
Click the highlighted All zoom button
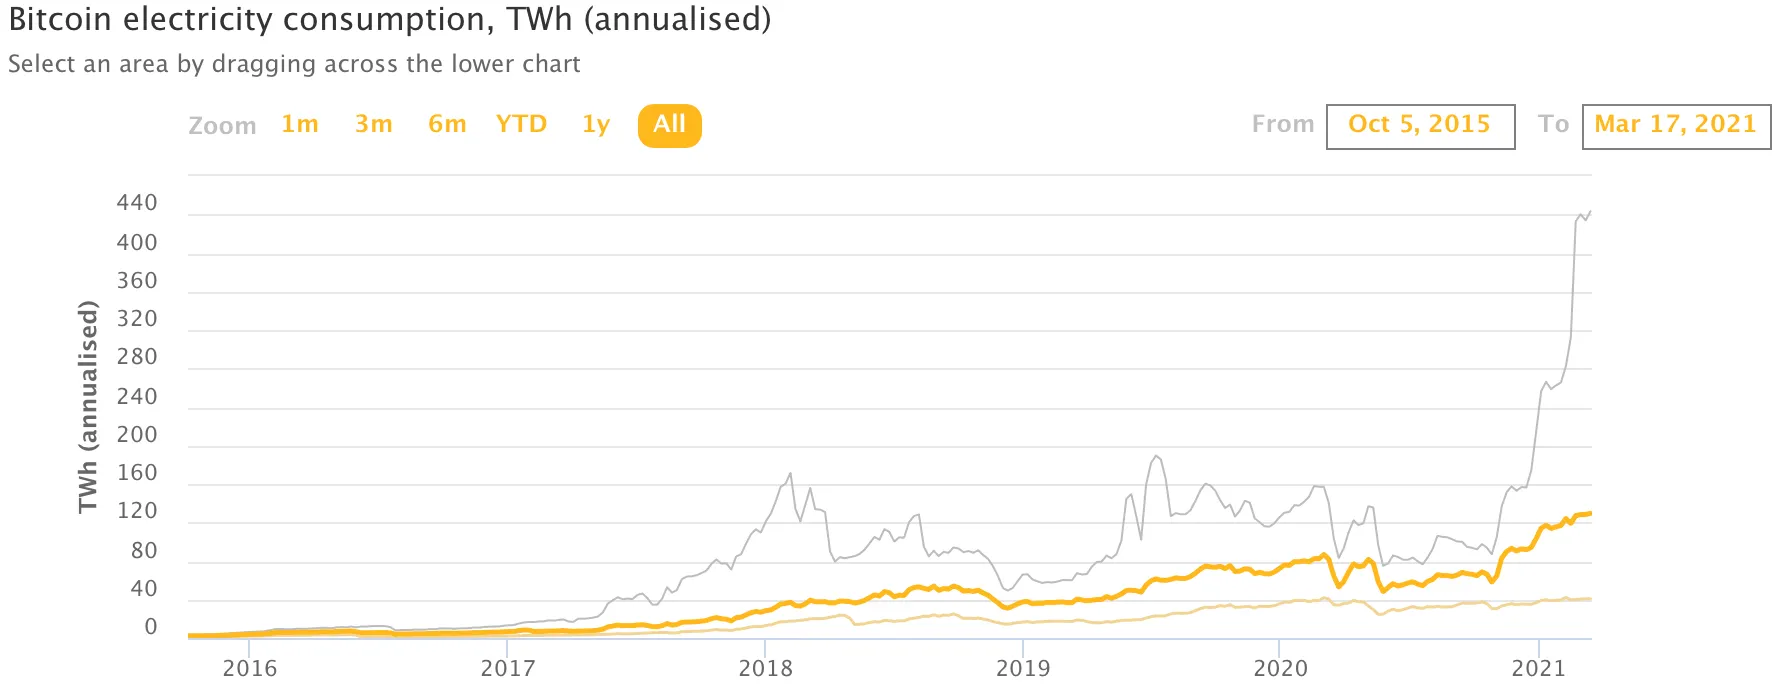coord(669,124)
